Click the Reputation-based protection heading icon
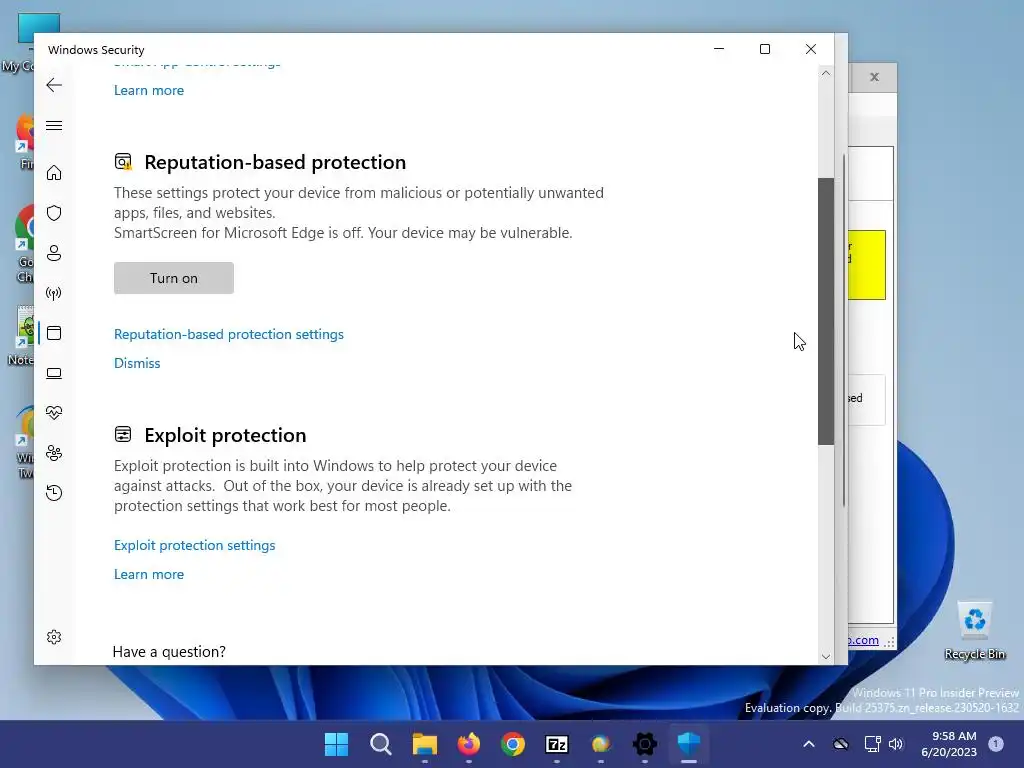 [123, 161]
